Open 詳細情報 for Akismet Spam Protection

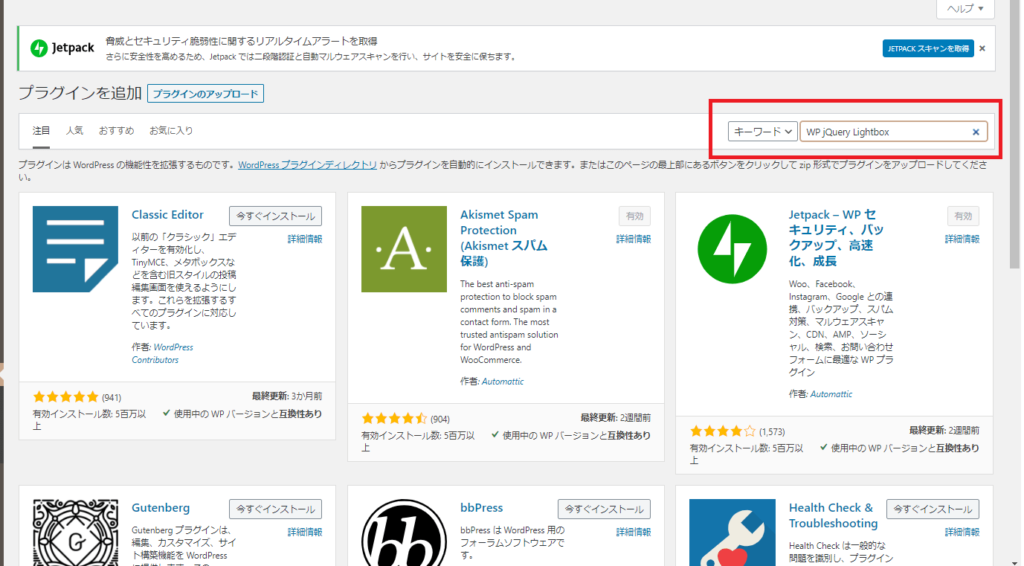click(x=633, y=239)
